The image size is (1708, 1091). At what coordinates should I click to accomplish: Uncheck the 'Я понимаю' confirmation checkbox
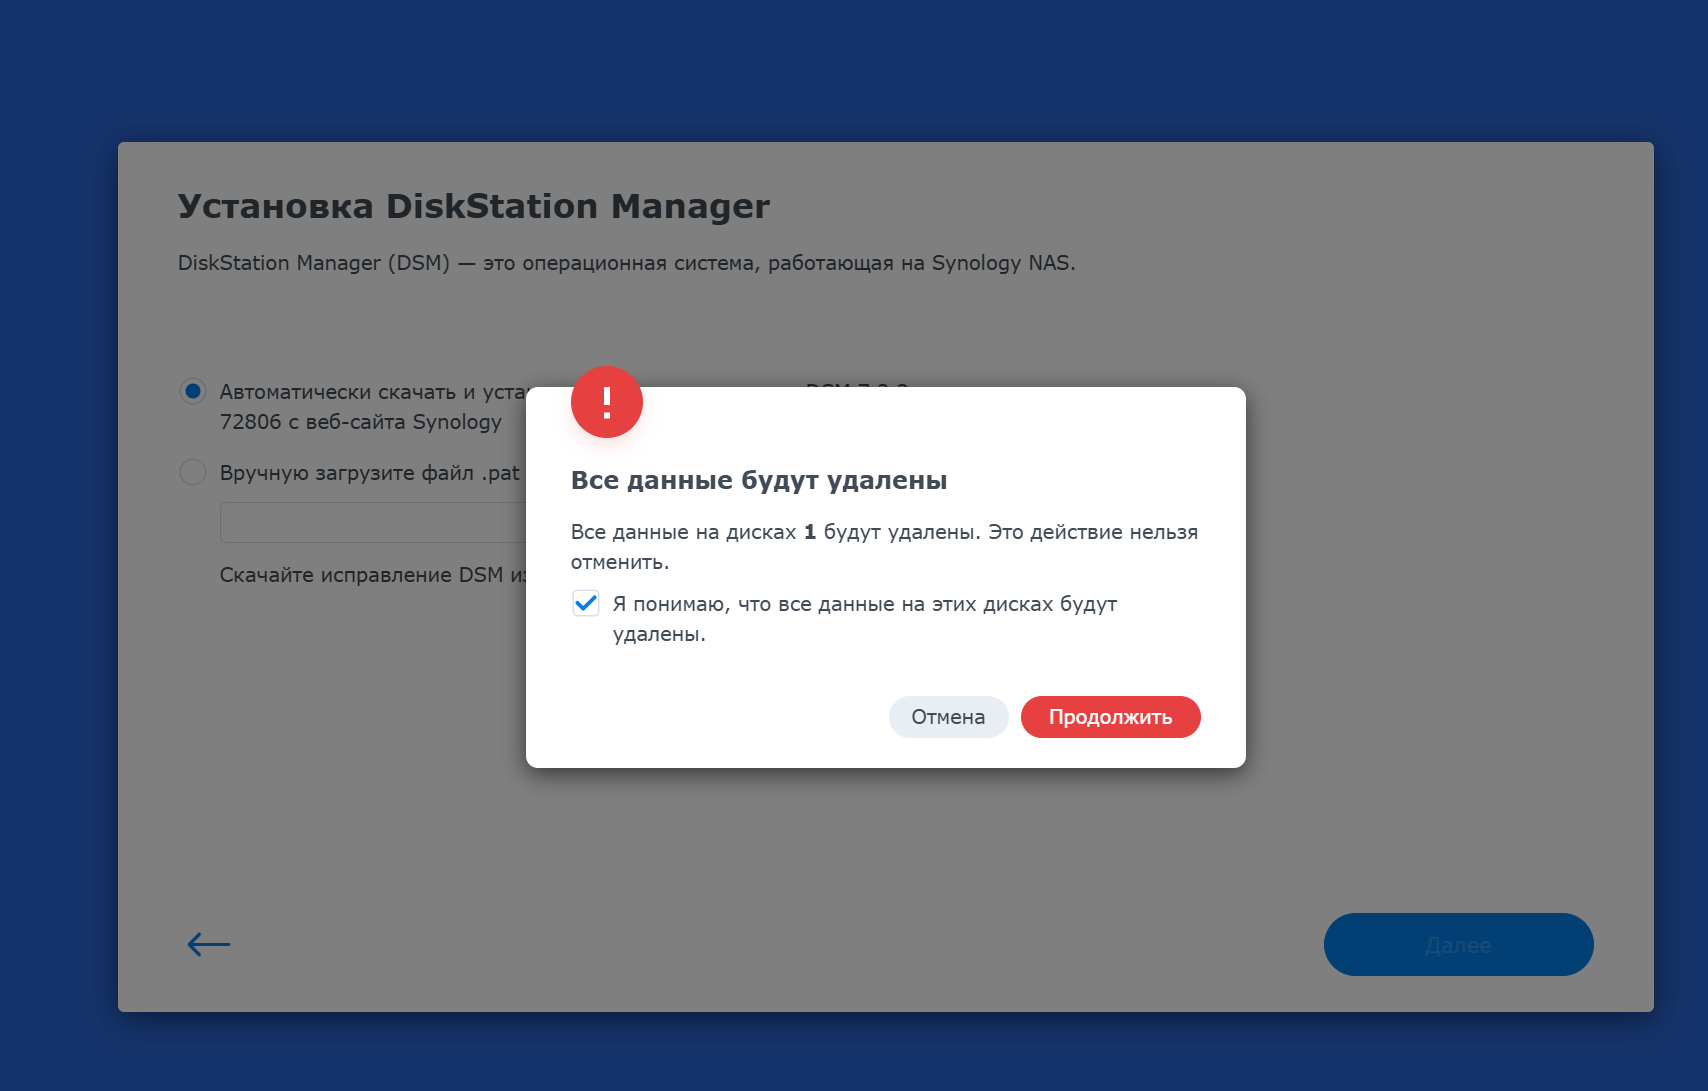point(585,603)
